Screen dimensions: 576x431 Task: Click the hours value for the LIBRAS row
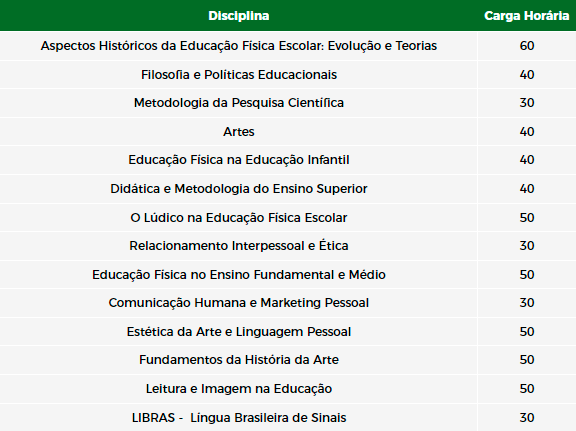[527, 417]
